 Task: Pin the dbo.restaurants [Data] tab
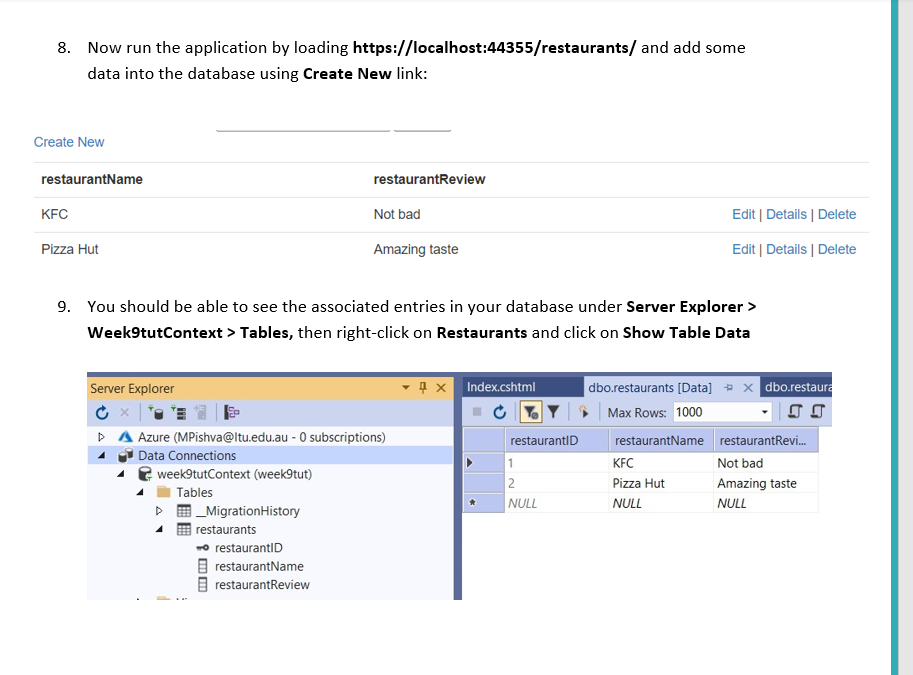point(730,387)
